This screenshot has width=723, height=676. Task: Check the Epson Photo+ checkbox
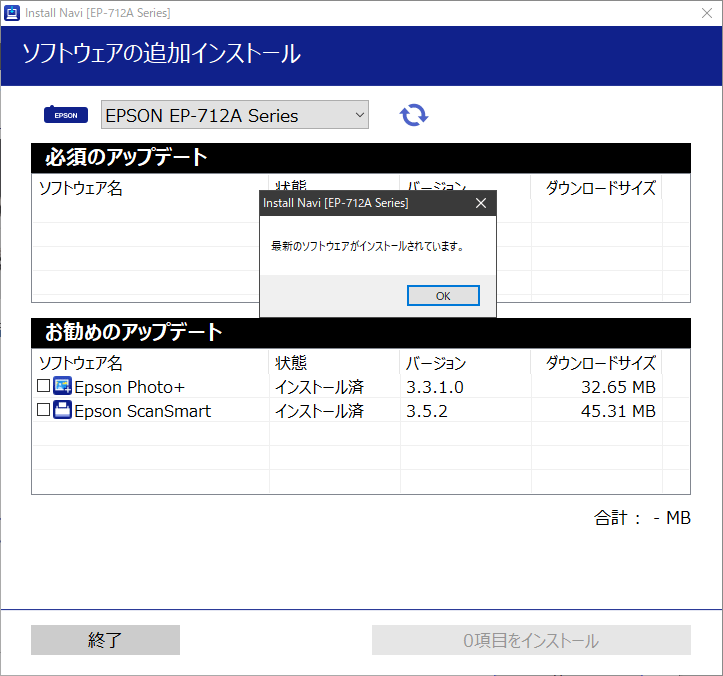click(43, 385)
